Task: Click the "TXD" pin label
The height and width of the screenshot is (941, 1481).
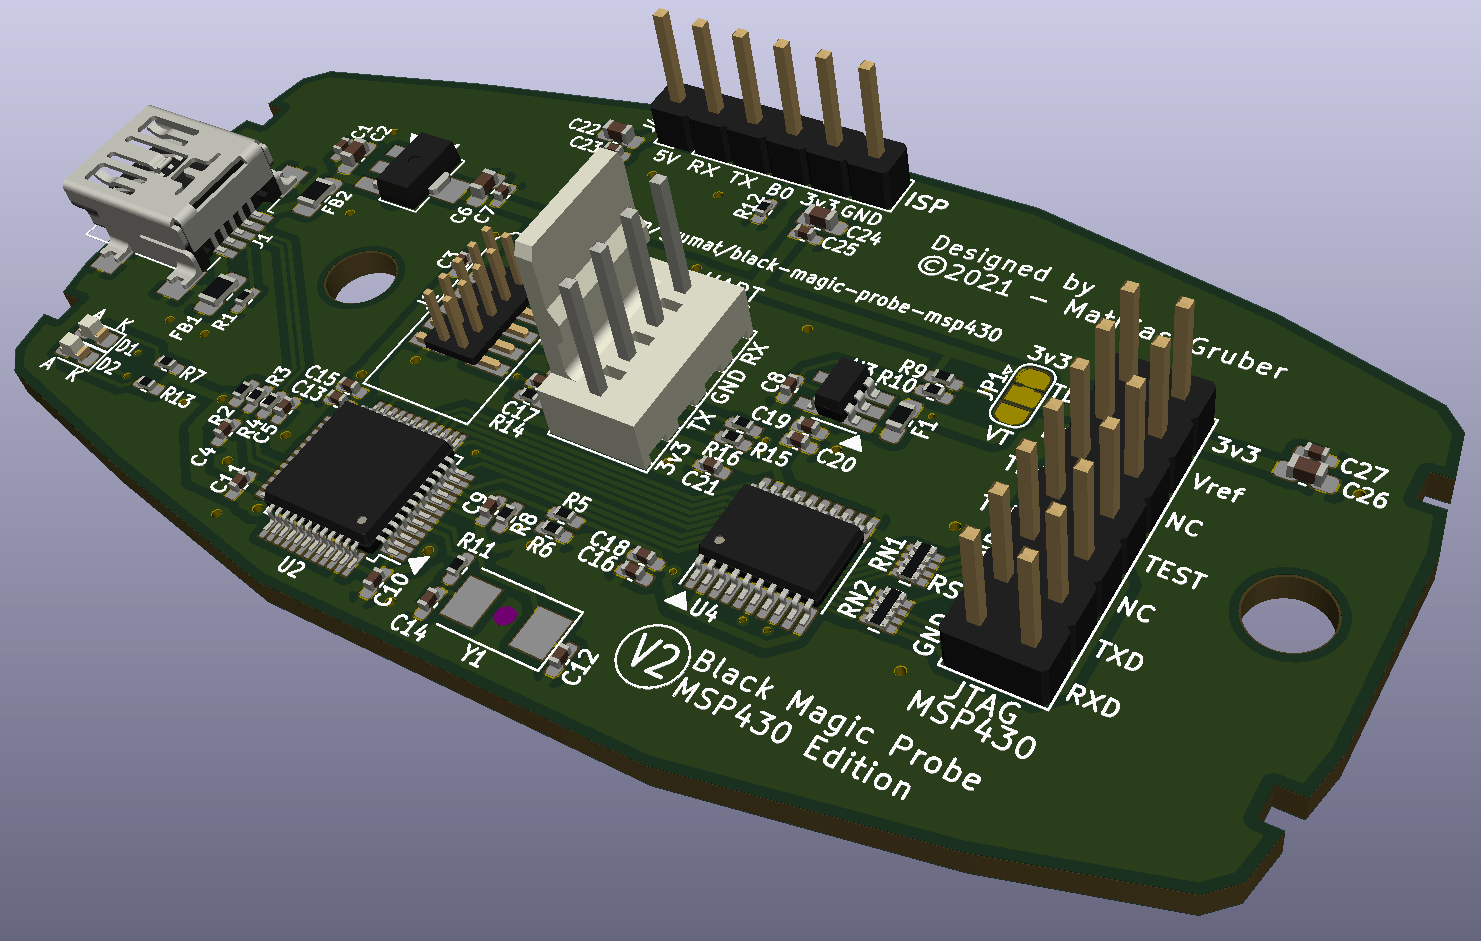Action: click(x=1119, y=655)
